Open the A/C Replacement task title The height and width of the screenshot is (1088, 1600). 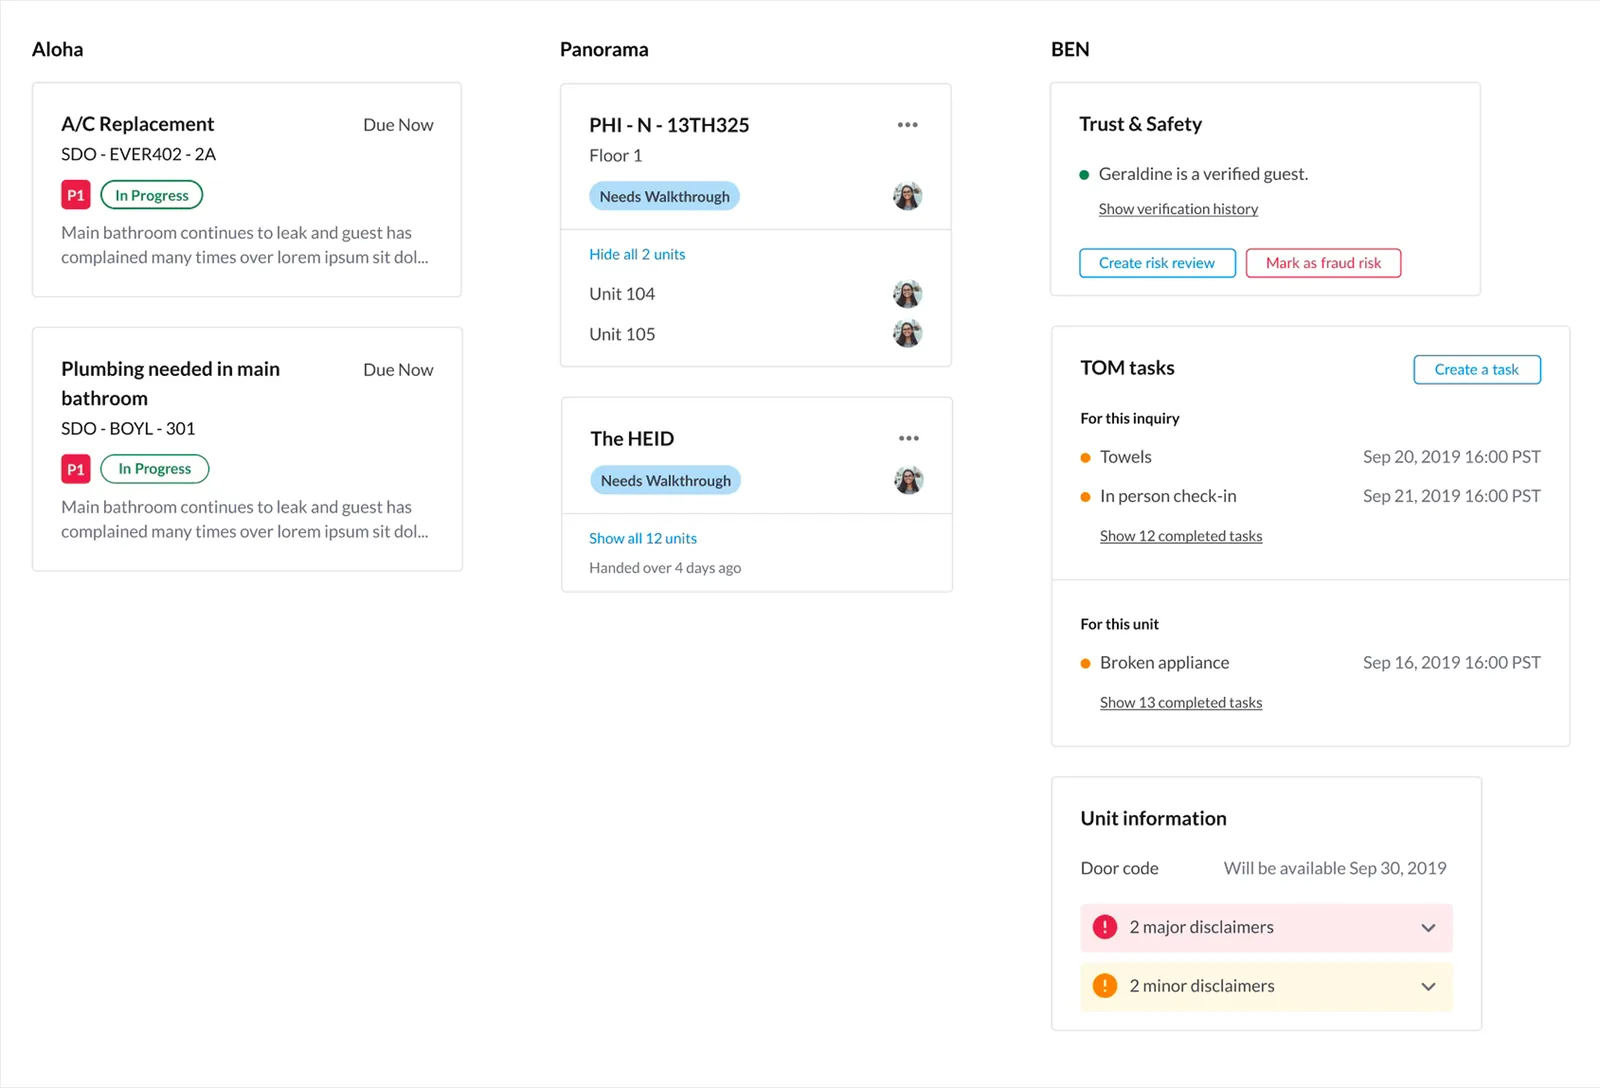(x=138, y=124)
